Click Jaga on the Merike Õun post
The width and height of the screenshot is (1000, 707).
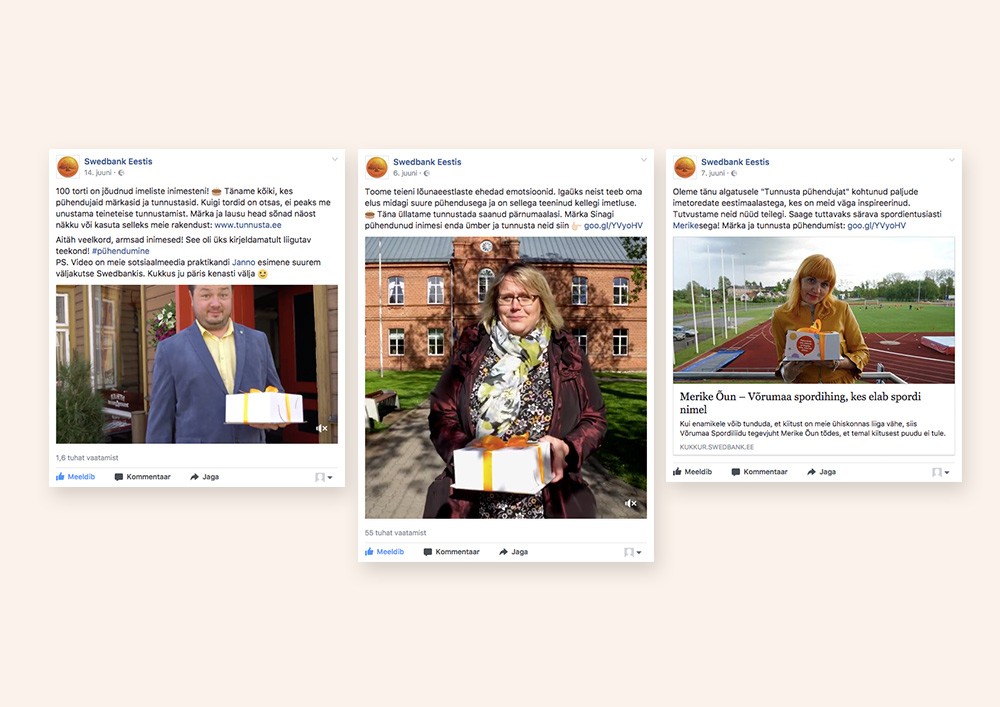pyautogui.click(x=821, y=472)
